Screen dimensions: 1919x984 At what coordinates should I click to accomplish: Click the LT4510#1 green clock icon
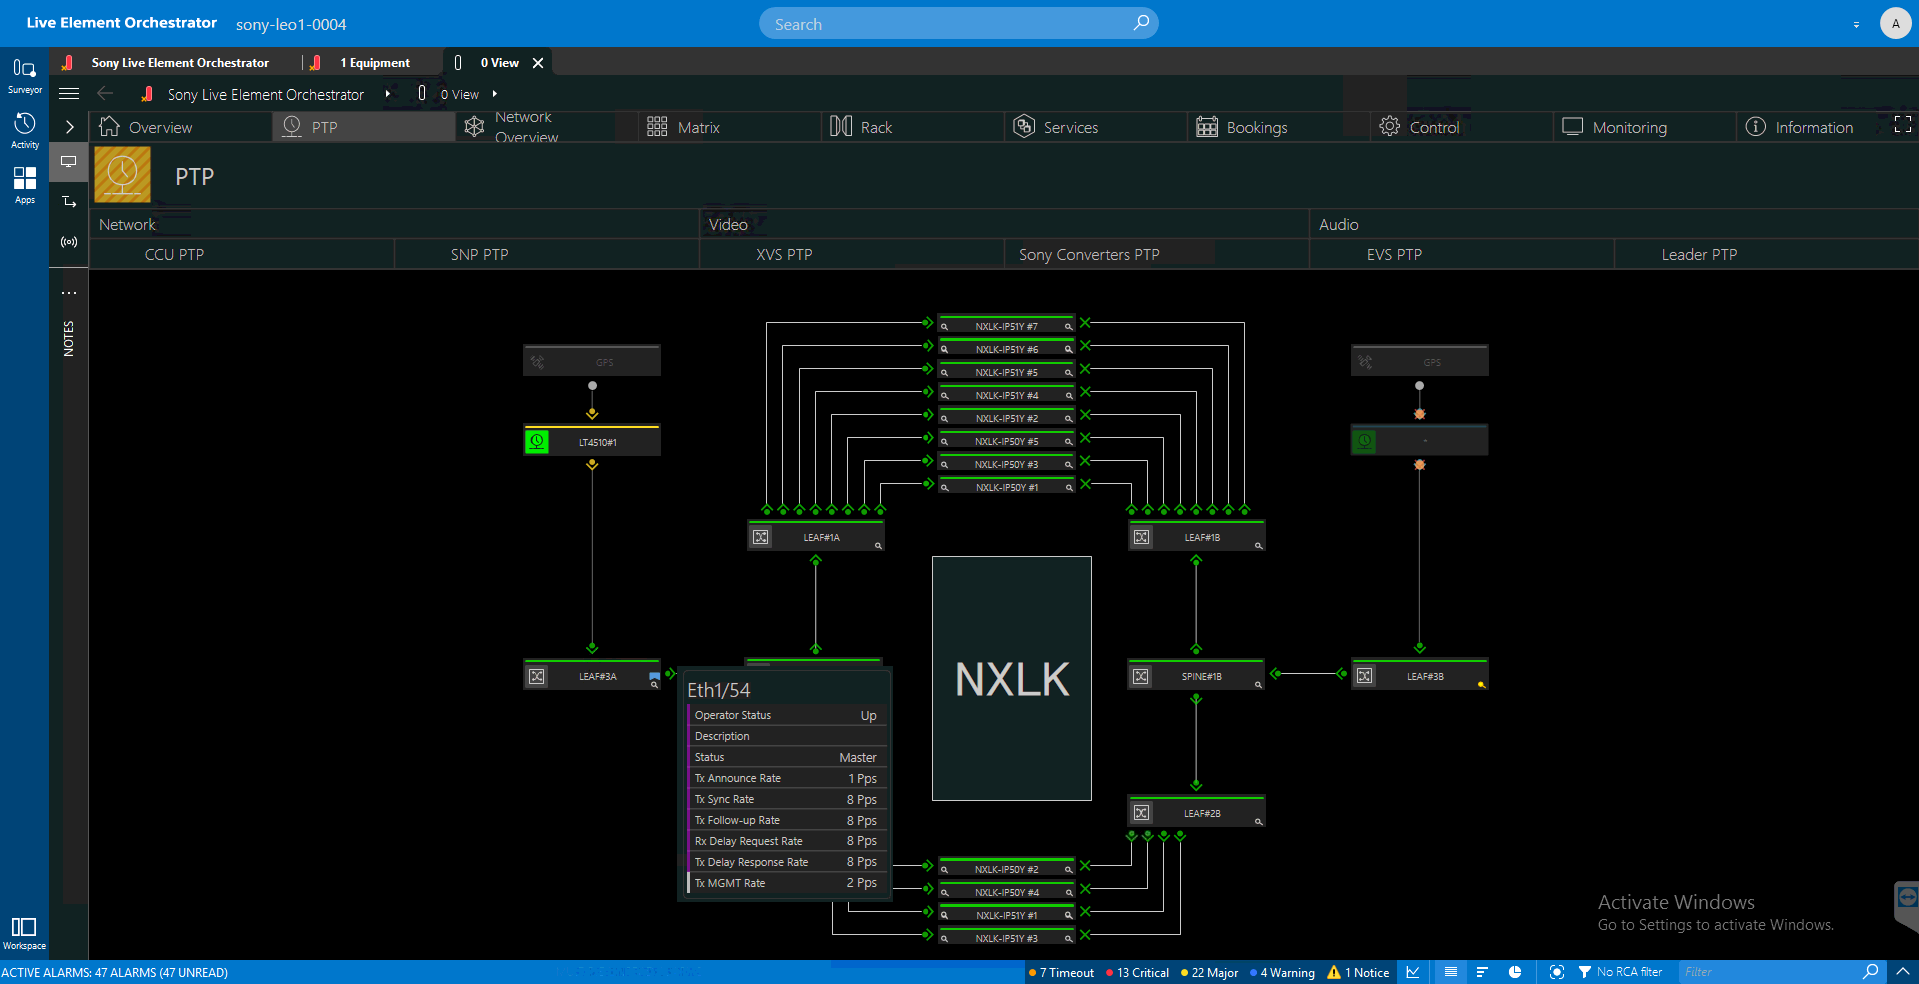(x=537, y=441)
